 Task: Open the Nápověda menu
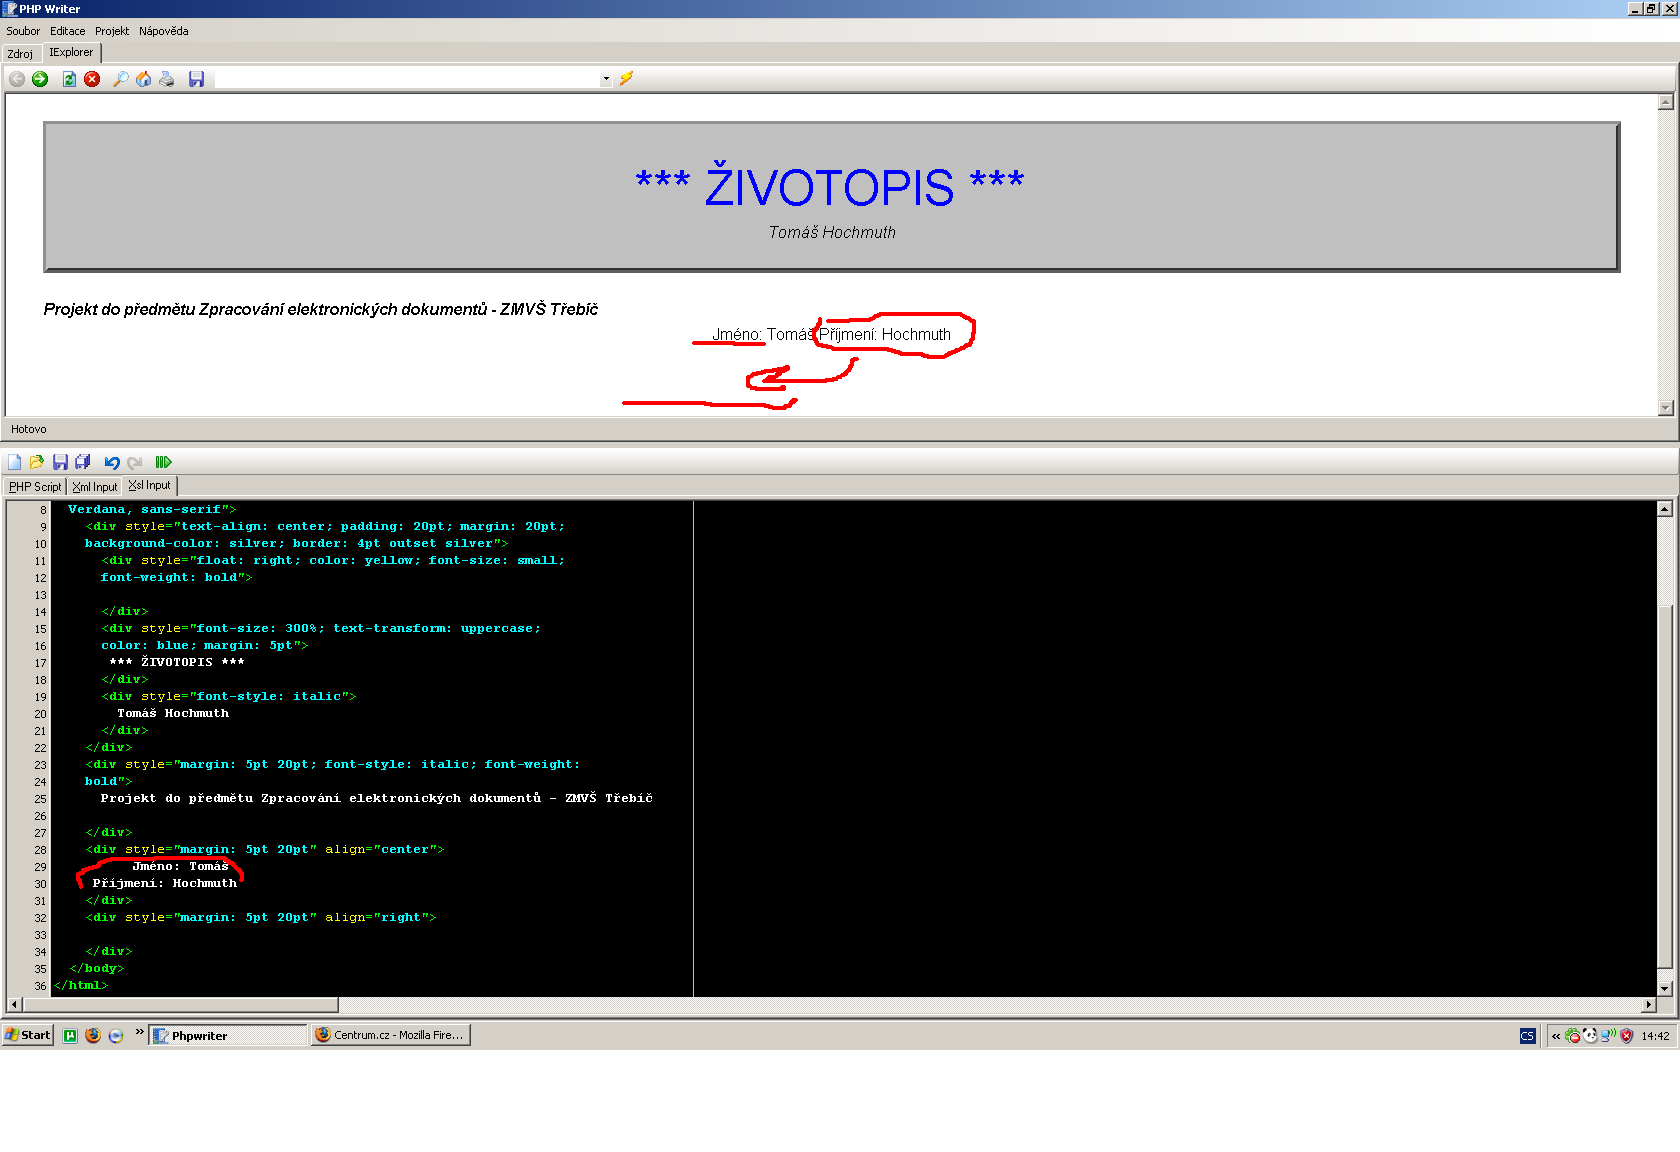tap(163, 31)
